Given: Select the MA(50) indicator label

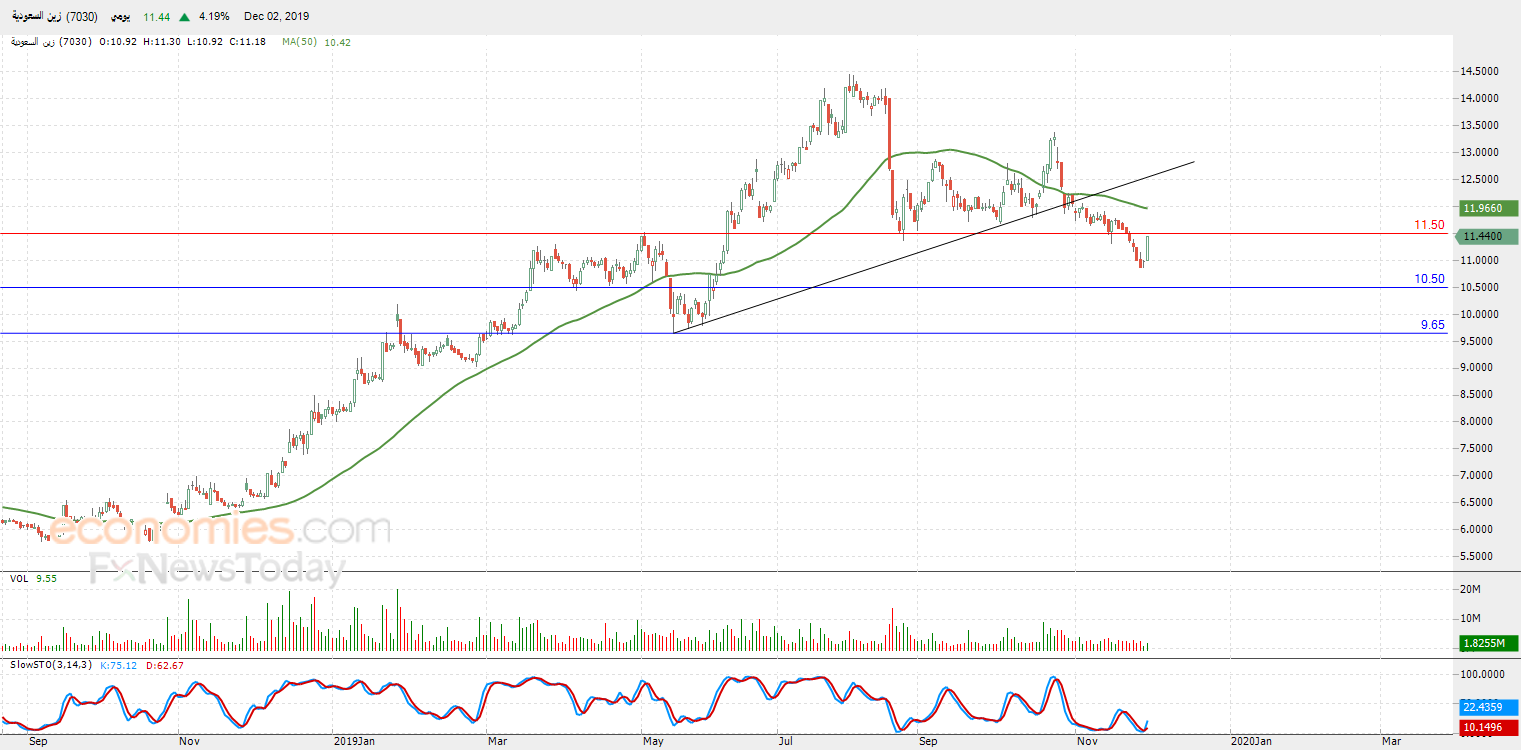Looking at the screenshot, I should point(300,42).
